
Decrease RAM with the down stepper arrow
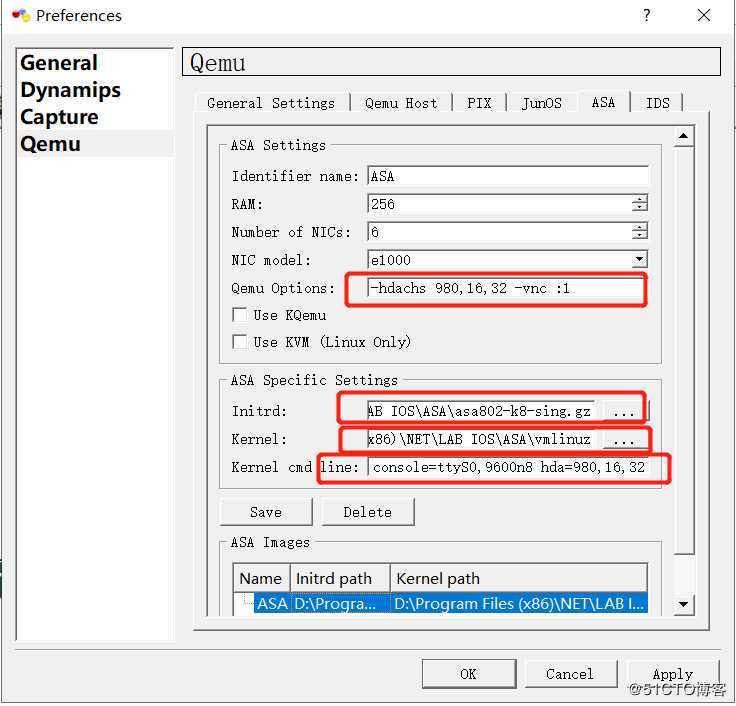[639, 209]
